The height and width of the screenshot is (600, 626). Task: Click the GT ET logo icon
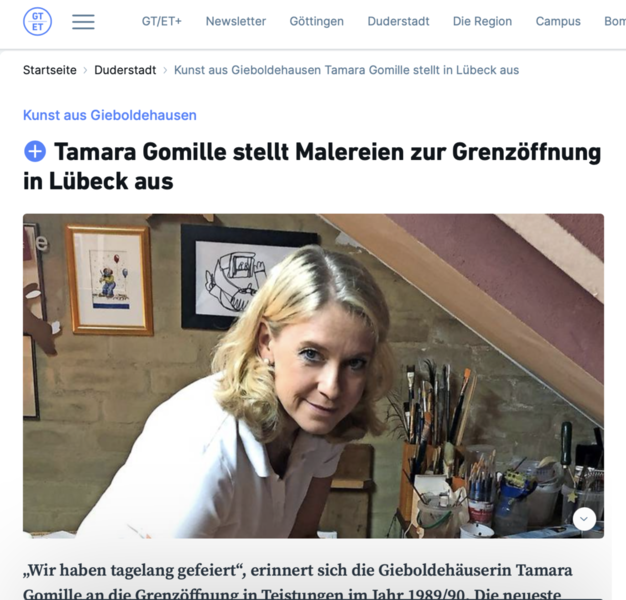click(x=38, y=22)
